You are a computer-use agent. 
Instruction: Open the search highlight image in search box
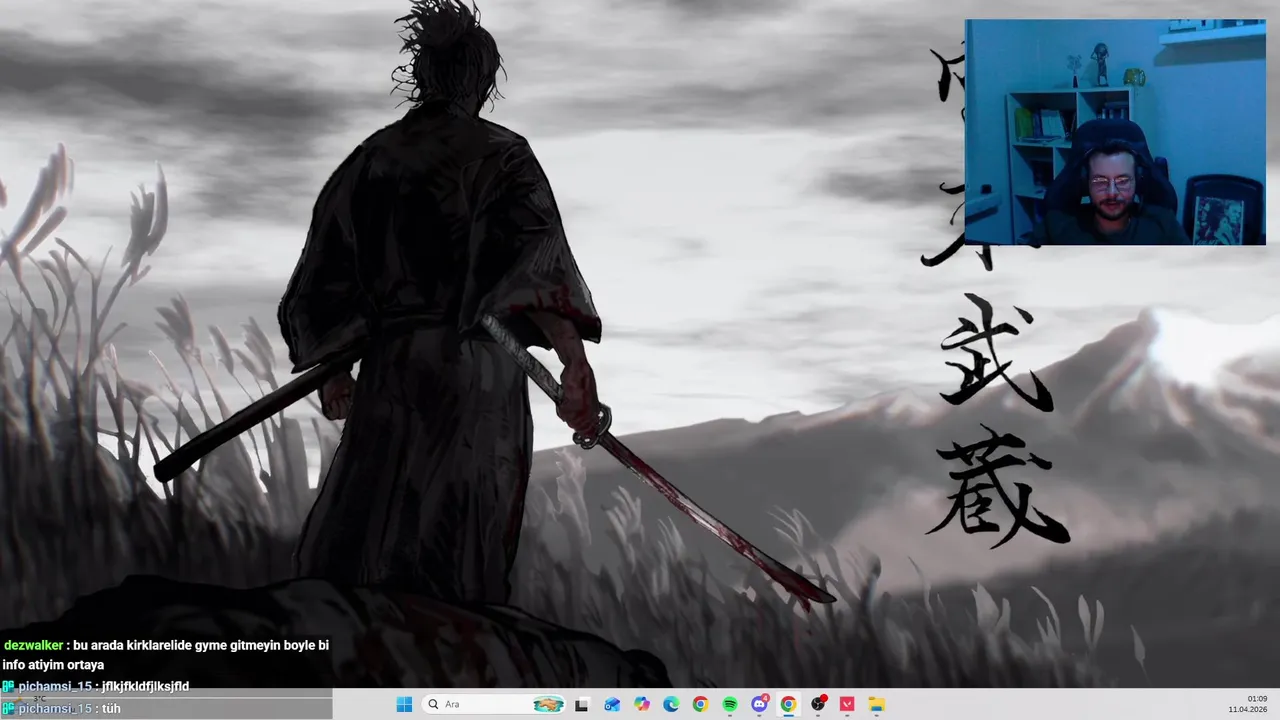pyautogui.click(x=548, y=704)
